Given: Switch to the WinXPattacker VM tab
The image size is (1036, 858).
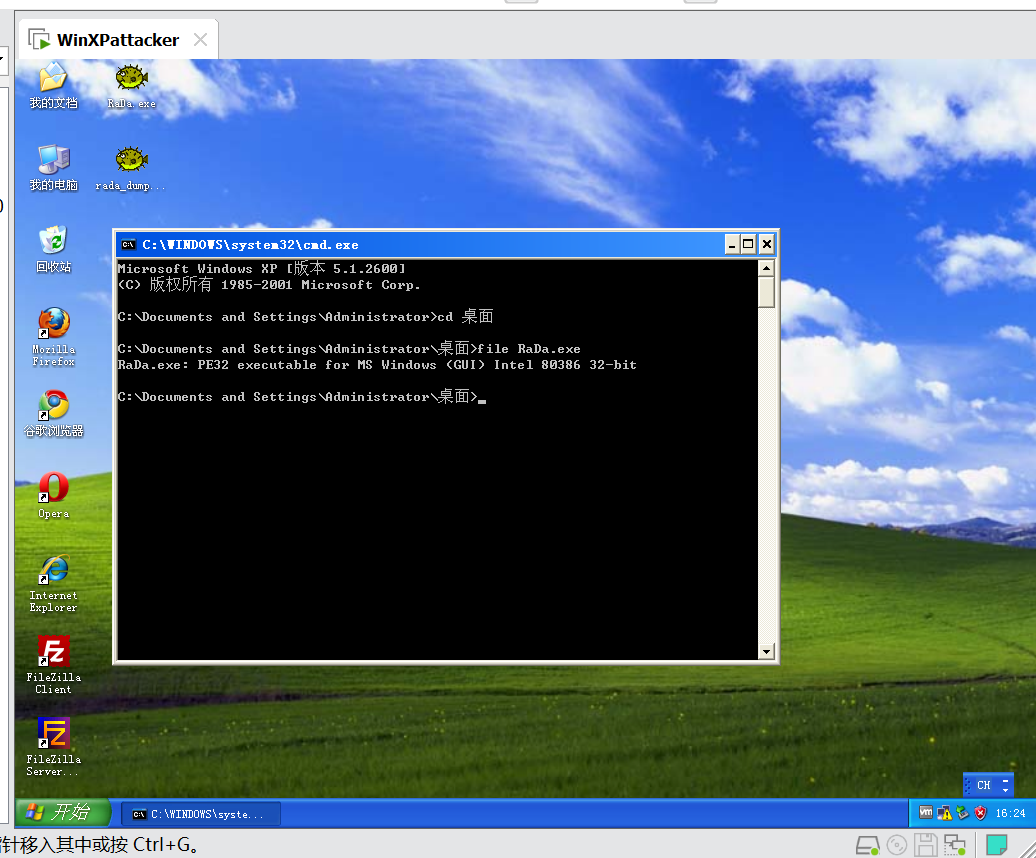Looking at the screenshot, I should [x=118, y=40].
